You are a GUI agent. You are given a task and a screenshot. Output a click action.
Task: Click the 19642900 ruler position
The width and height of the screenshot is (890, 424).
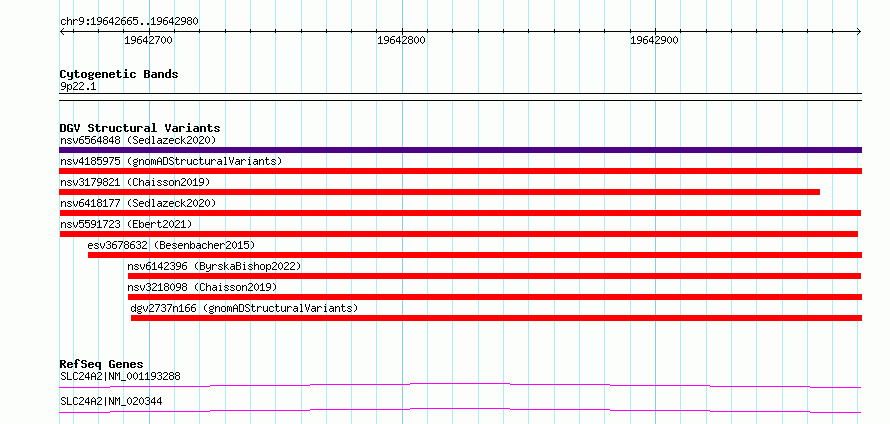tap(655, 40)
